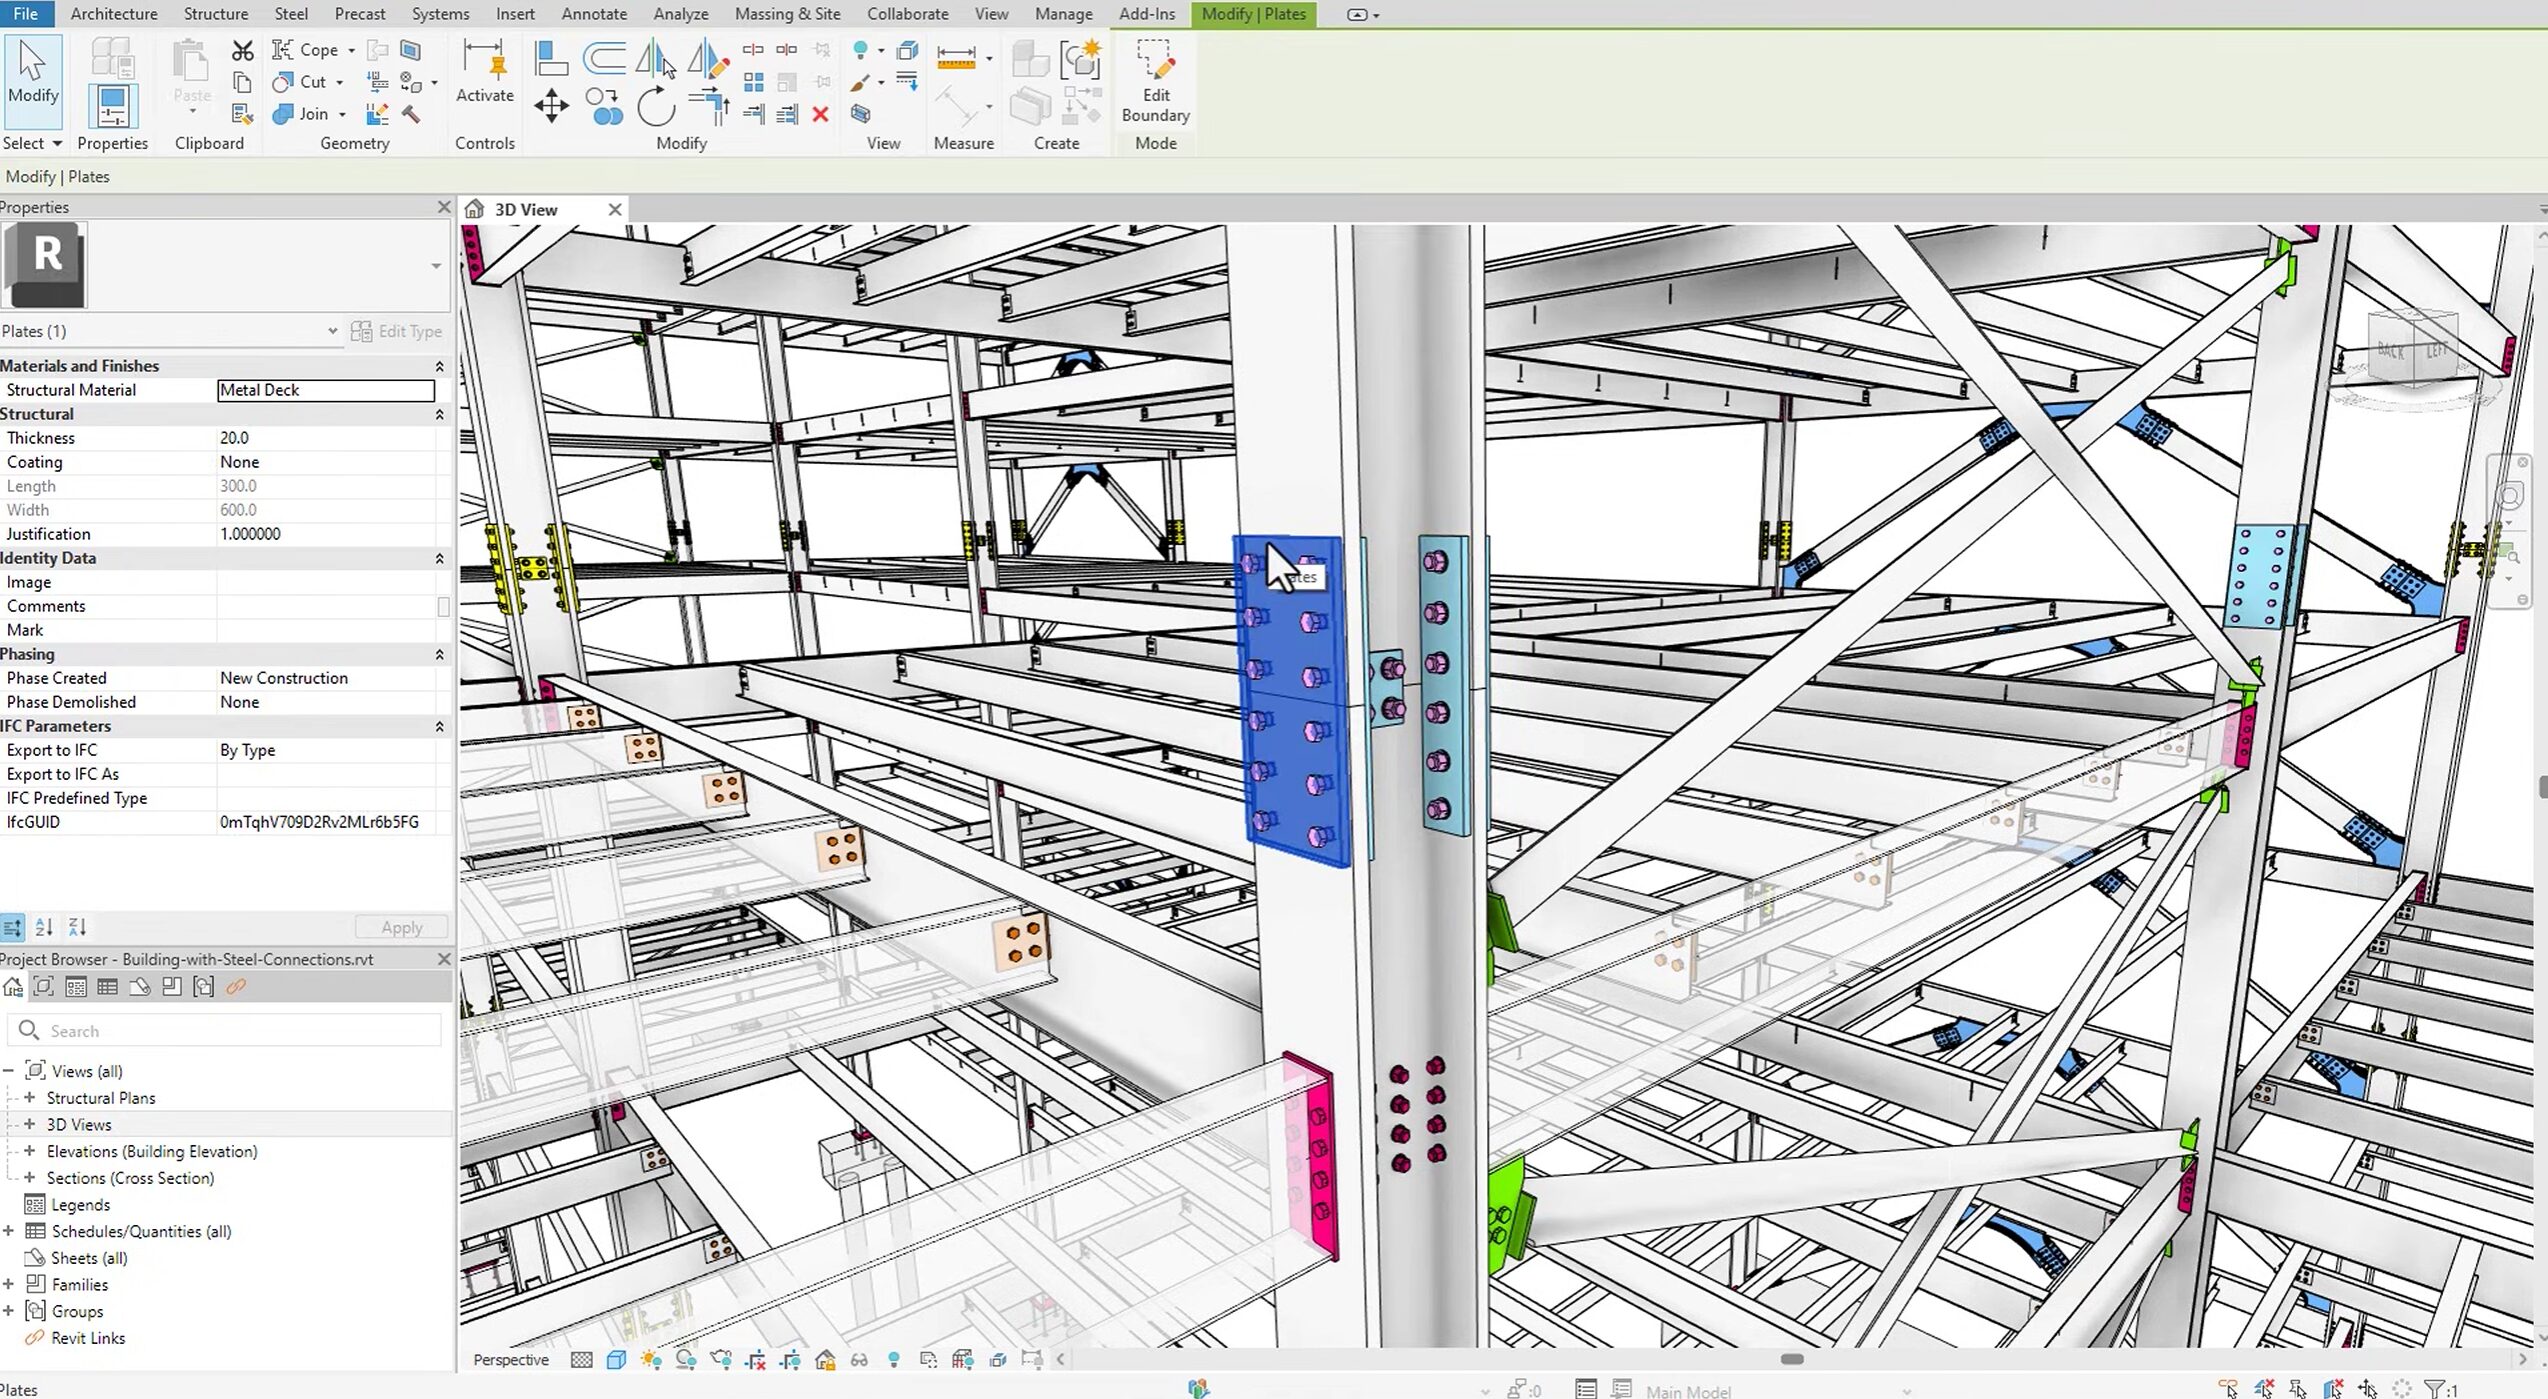Open the Collaborate menu

pyautogui.click(x=906, y=13)
